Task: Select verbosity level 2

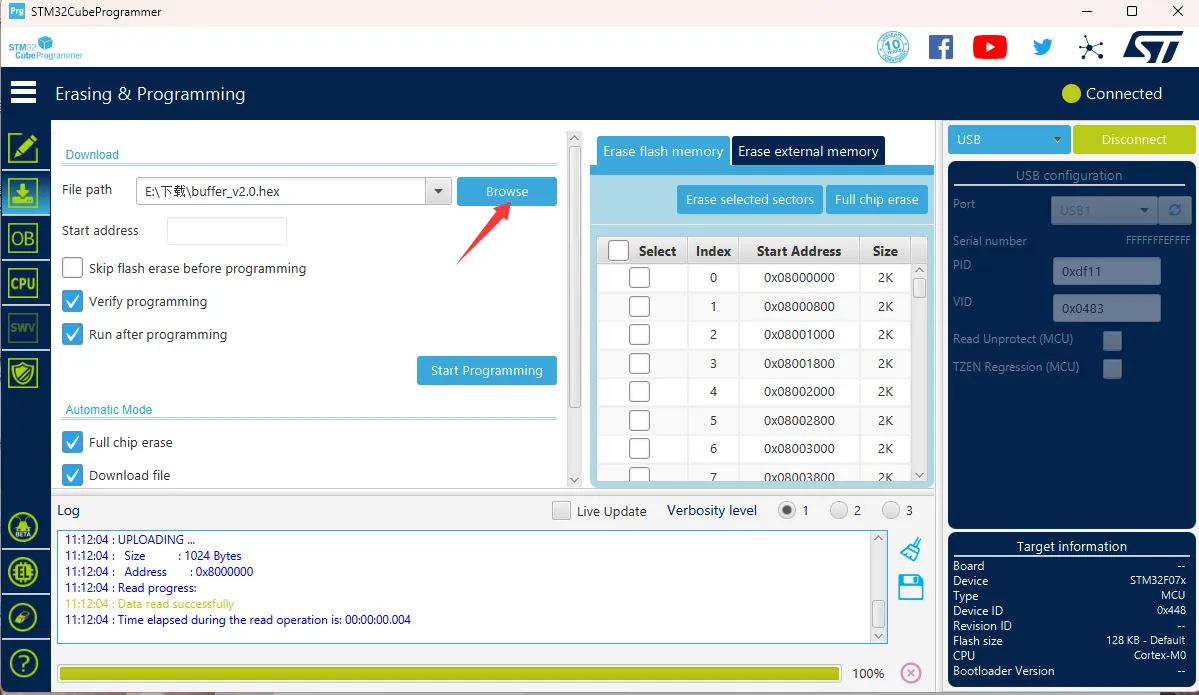Action: coord(838,510)
